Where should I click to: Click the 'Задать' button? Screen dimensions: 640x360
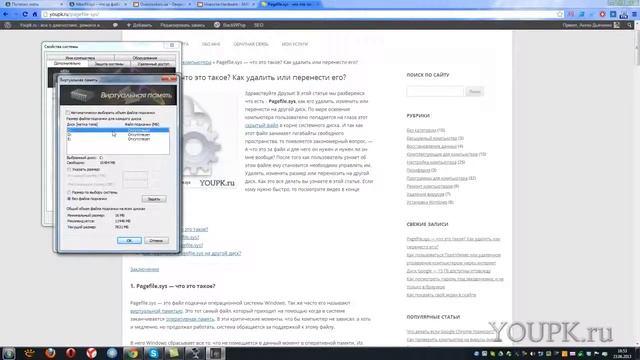[154, 199]
